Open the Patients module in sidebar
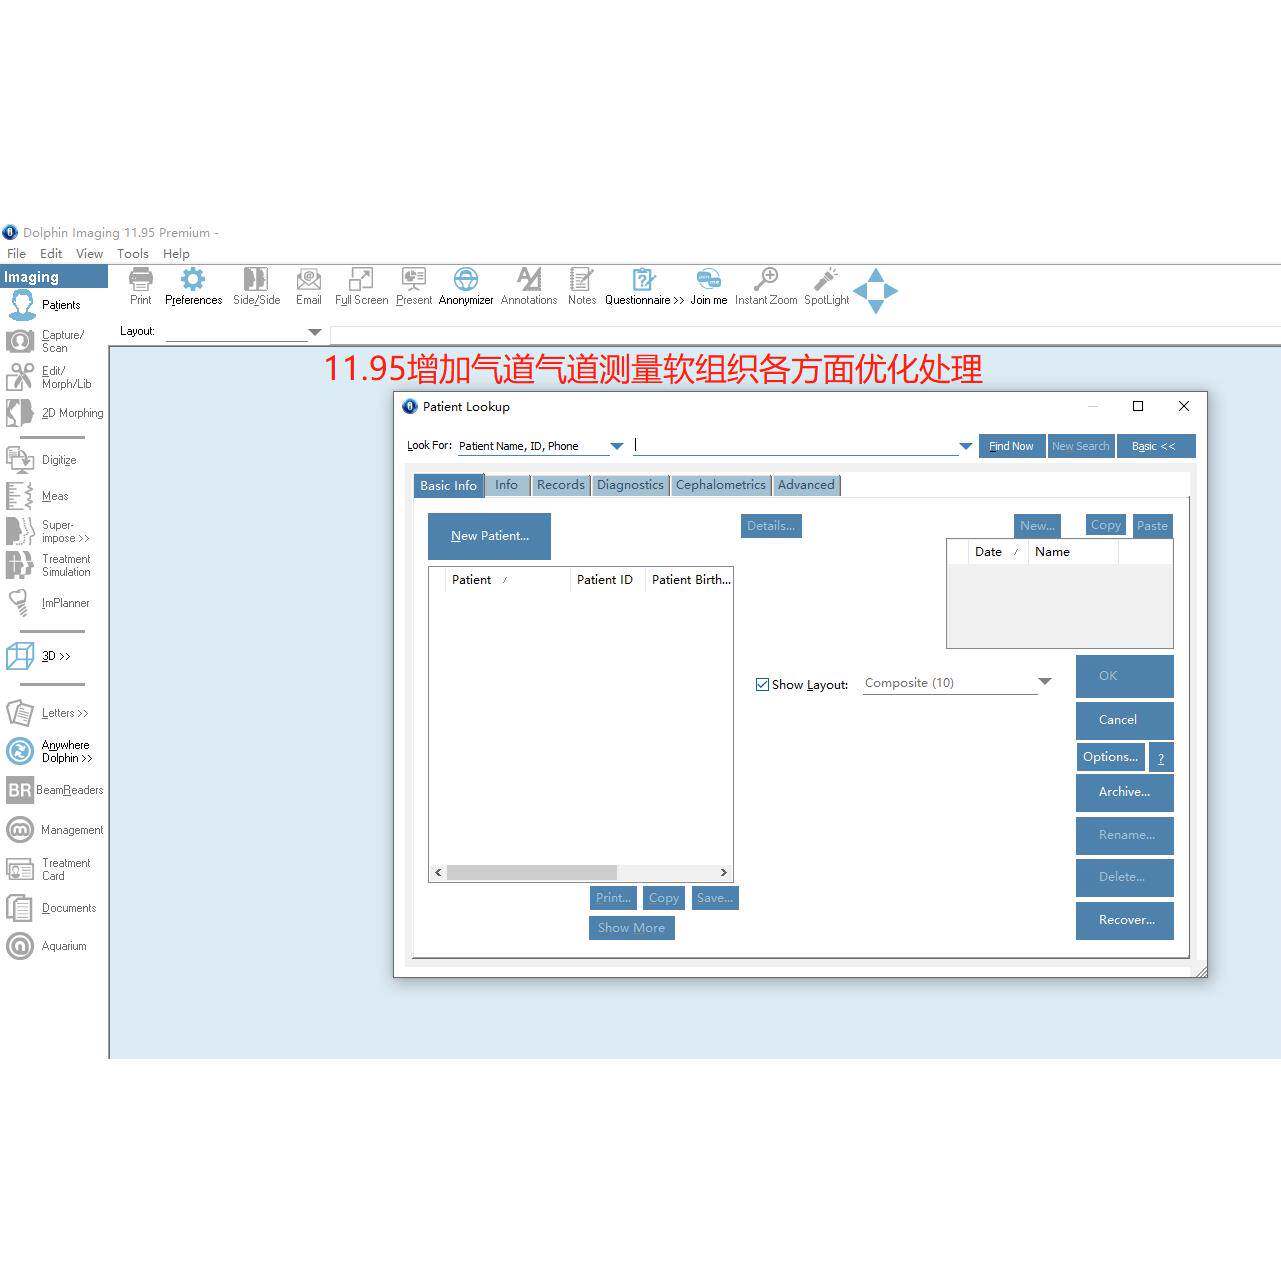The height and width of the screenshot is (1281, 1281). [x=45, y=305]
